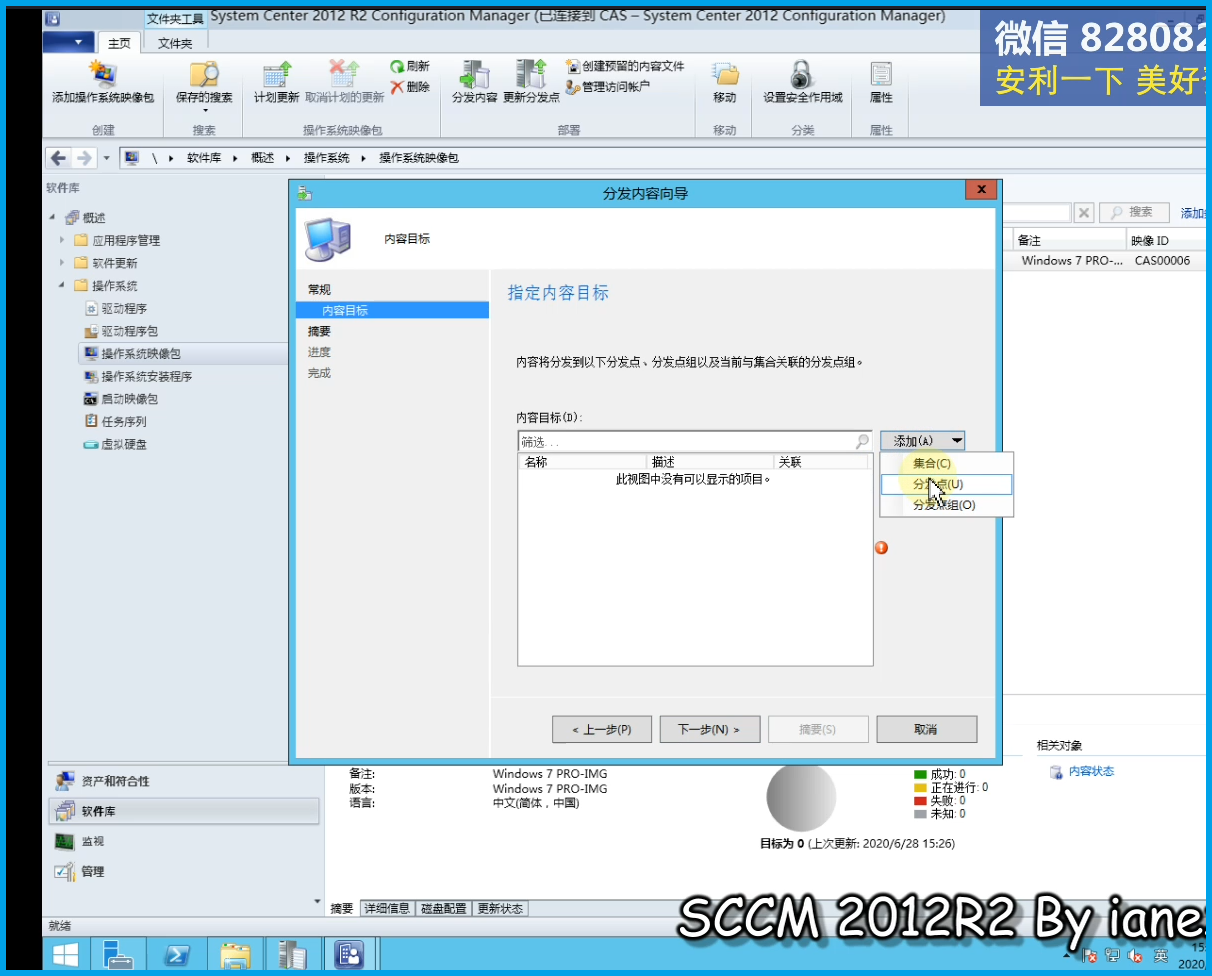Click the 描述 column header

pyautogui.click(x=711, y=462)
